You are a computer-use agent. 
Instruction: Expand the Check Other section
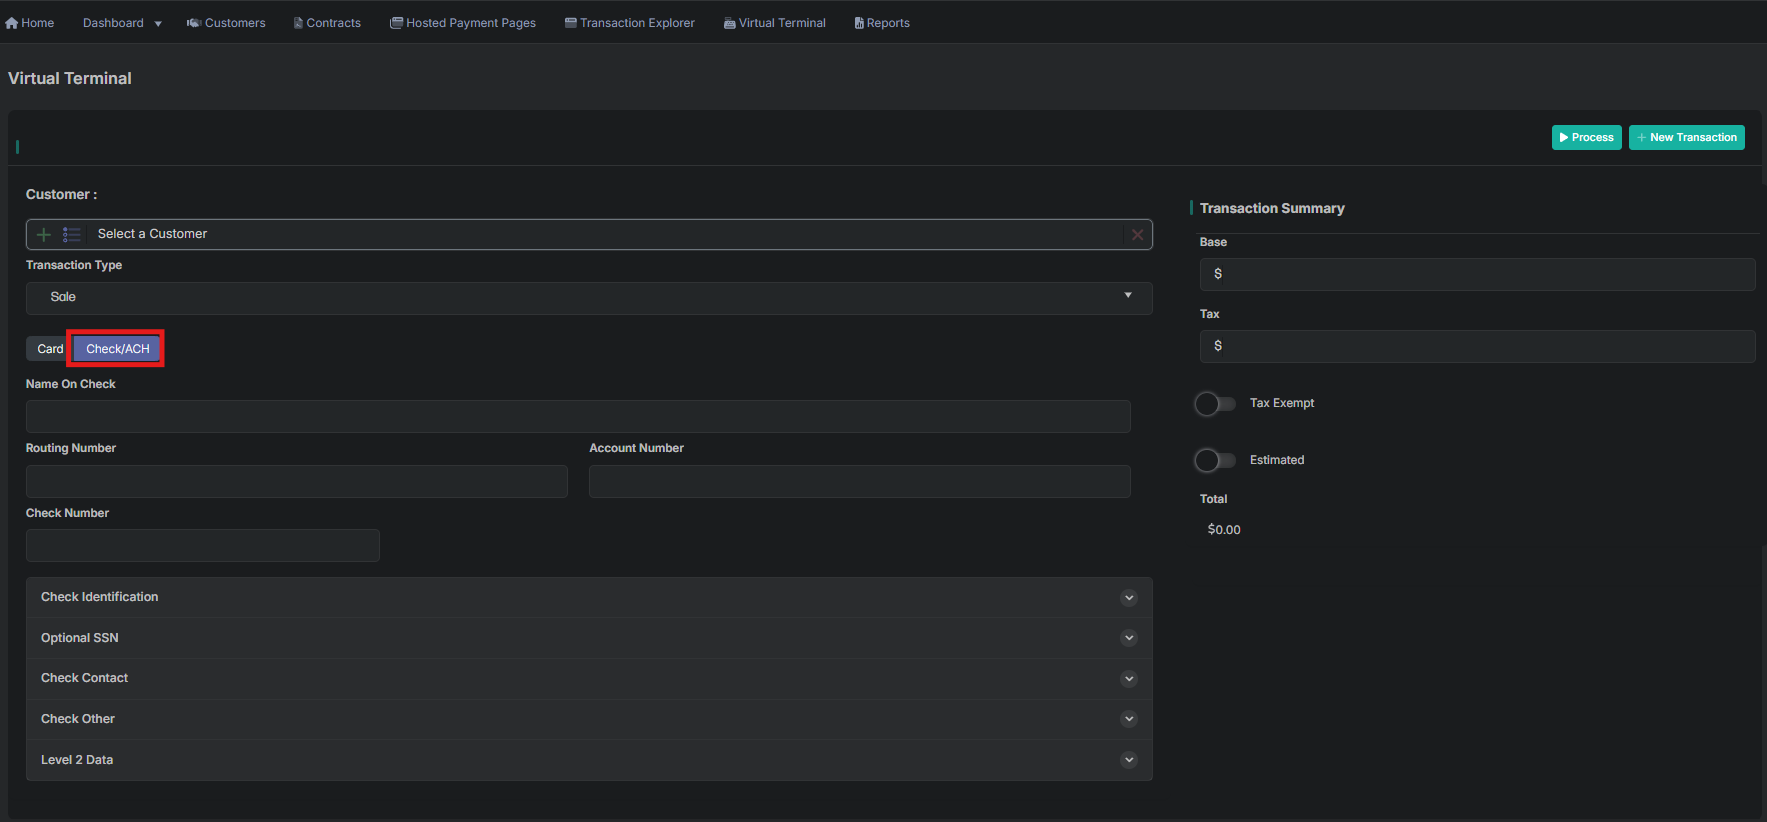click(589, 719)
